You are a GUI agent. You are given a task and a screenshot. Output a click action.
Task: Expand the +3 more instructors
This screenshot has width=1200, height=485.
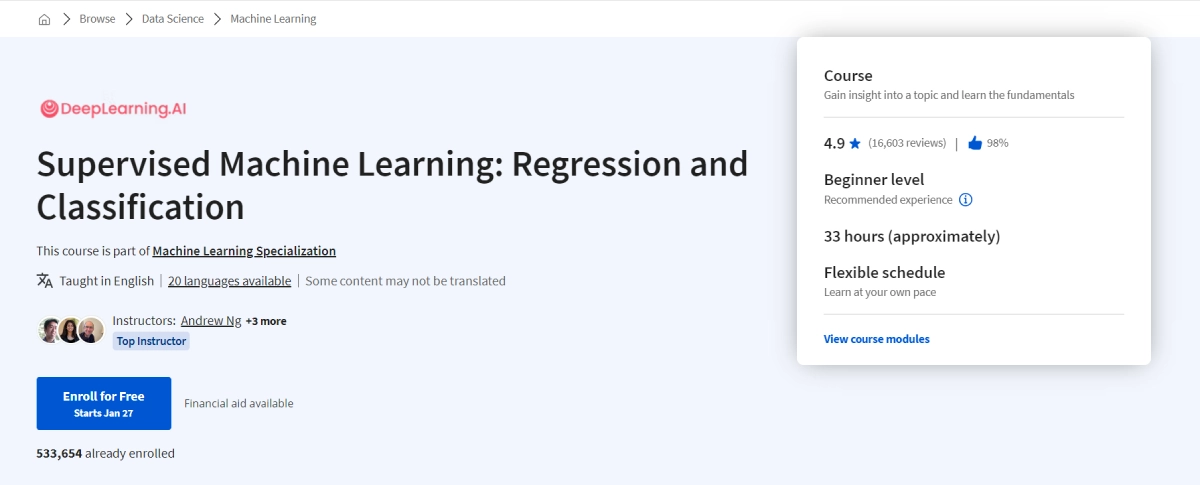point(266,321)
